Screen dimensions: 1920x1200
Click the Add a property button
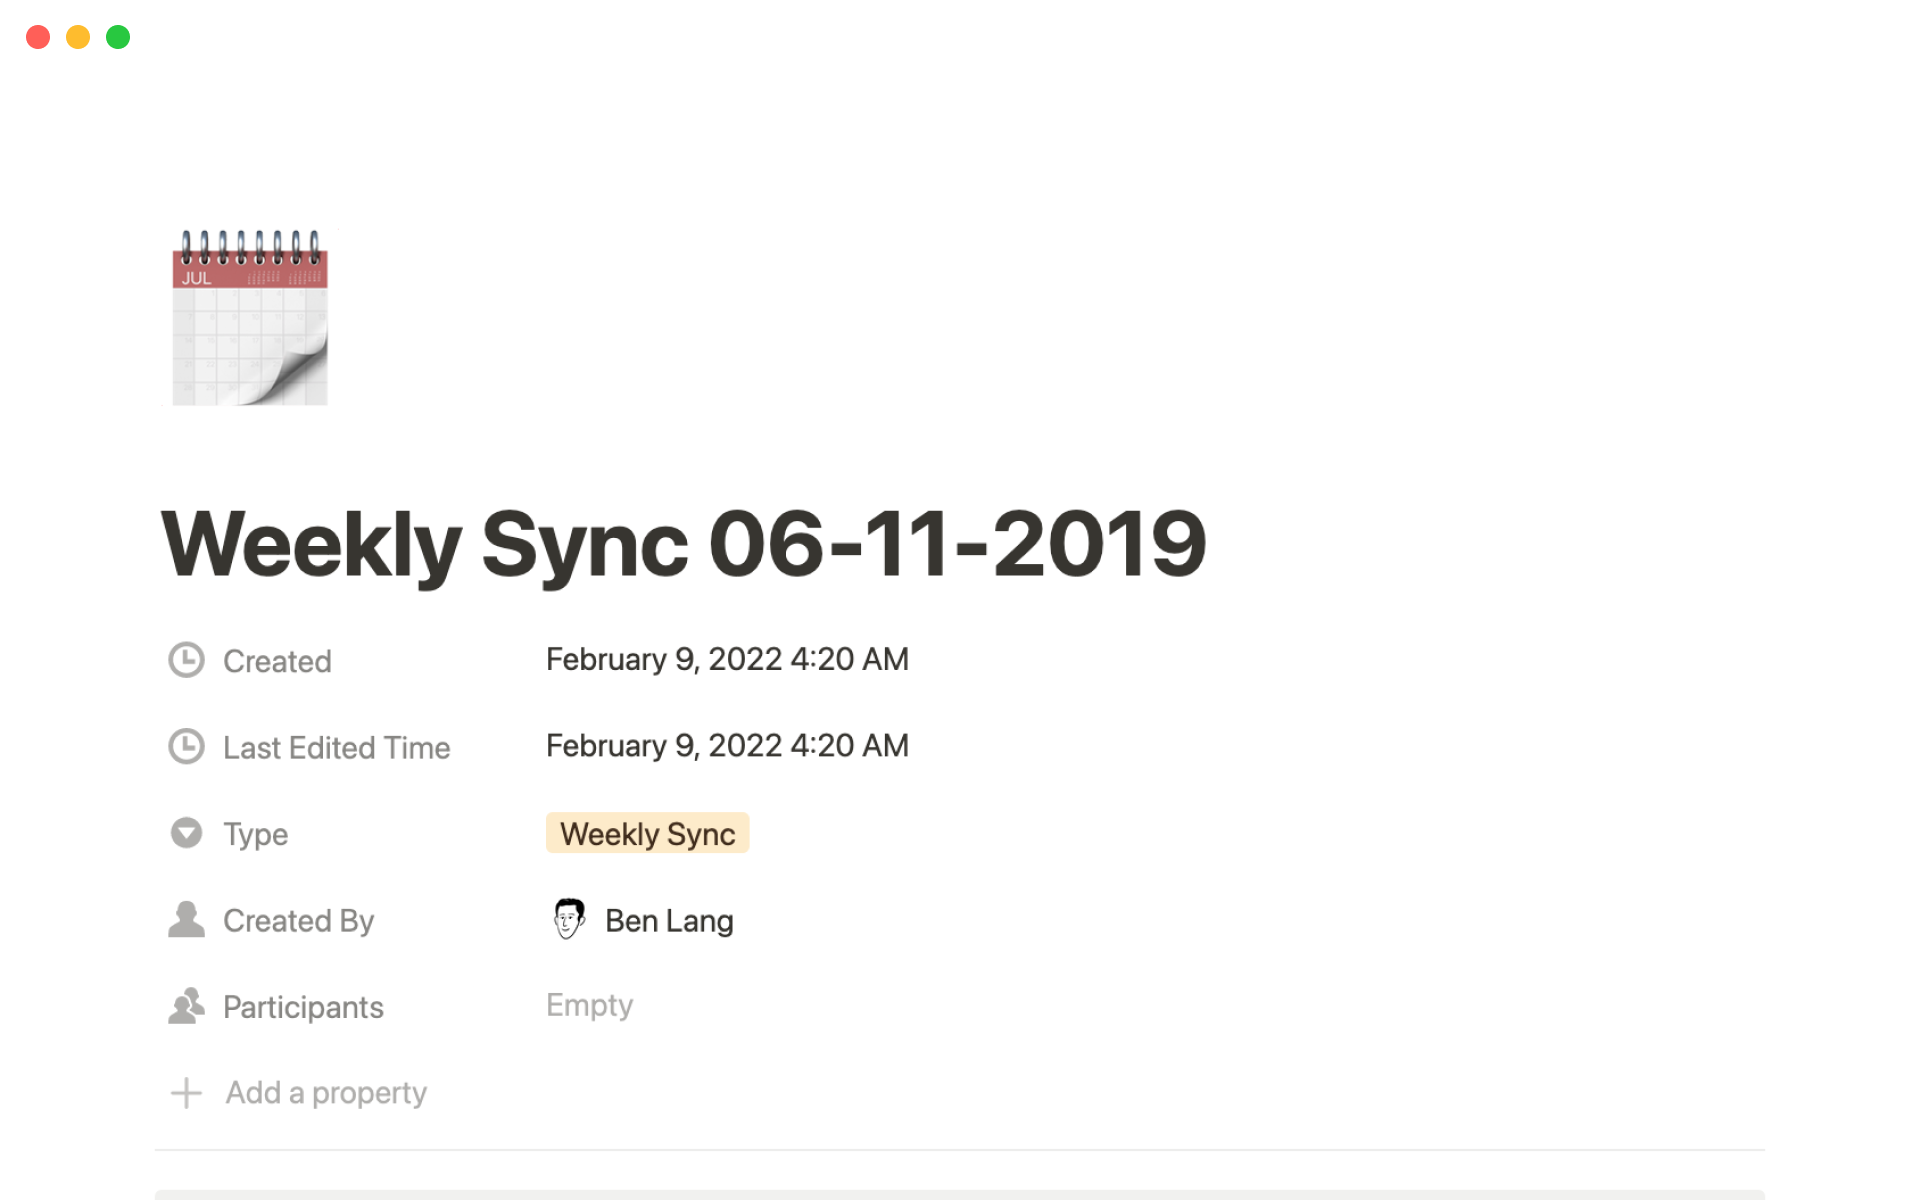(326, 1093)
